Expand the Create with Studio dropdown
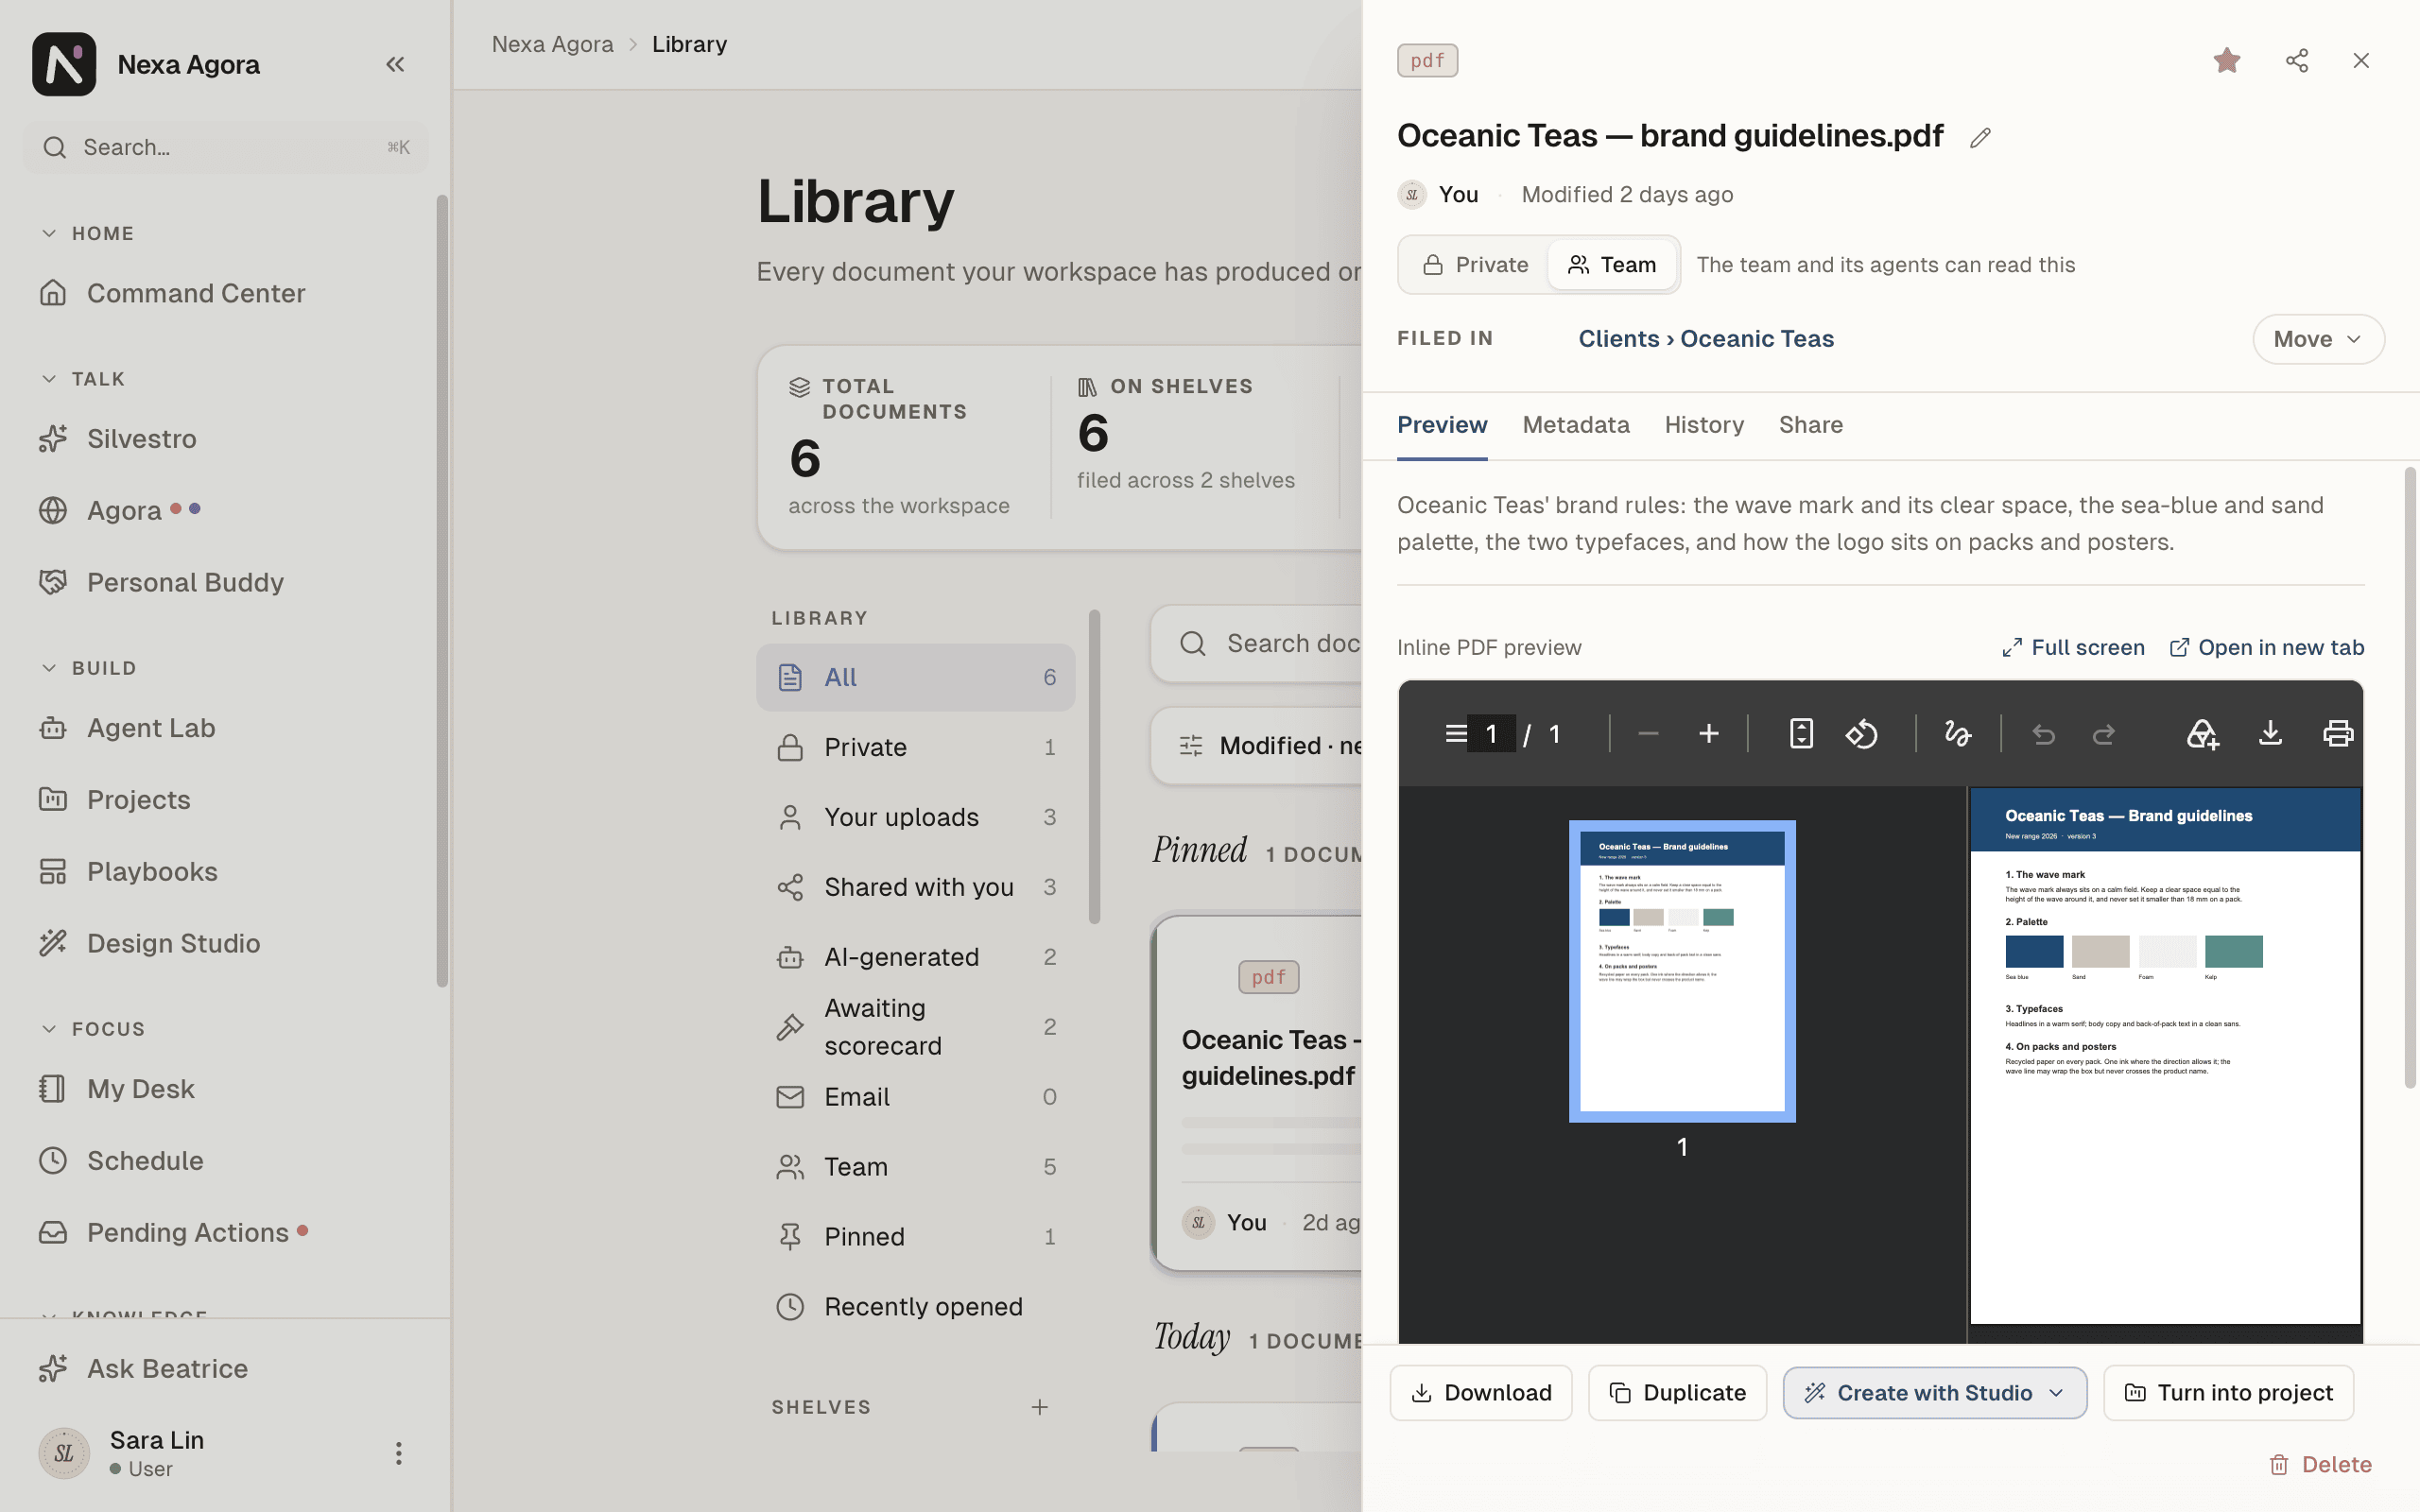 click(1934, 1393)
